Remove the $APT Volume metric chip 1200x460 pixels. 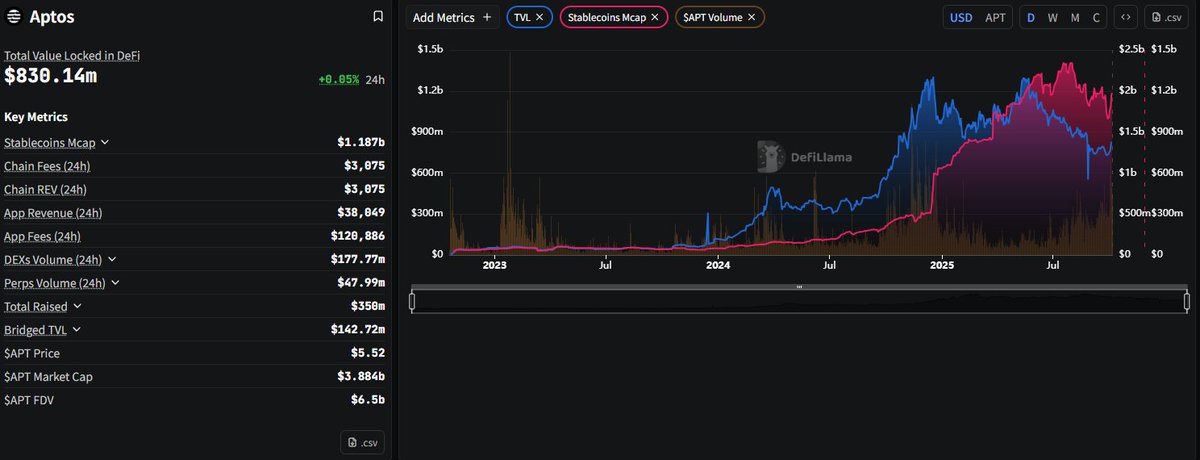(x=752, y=17)
